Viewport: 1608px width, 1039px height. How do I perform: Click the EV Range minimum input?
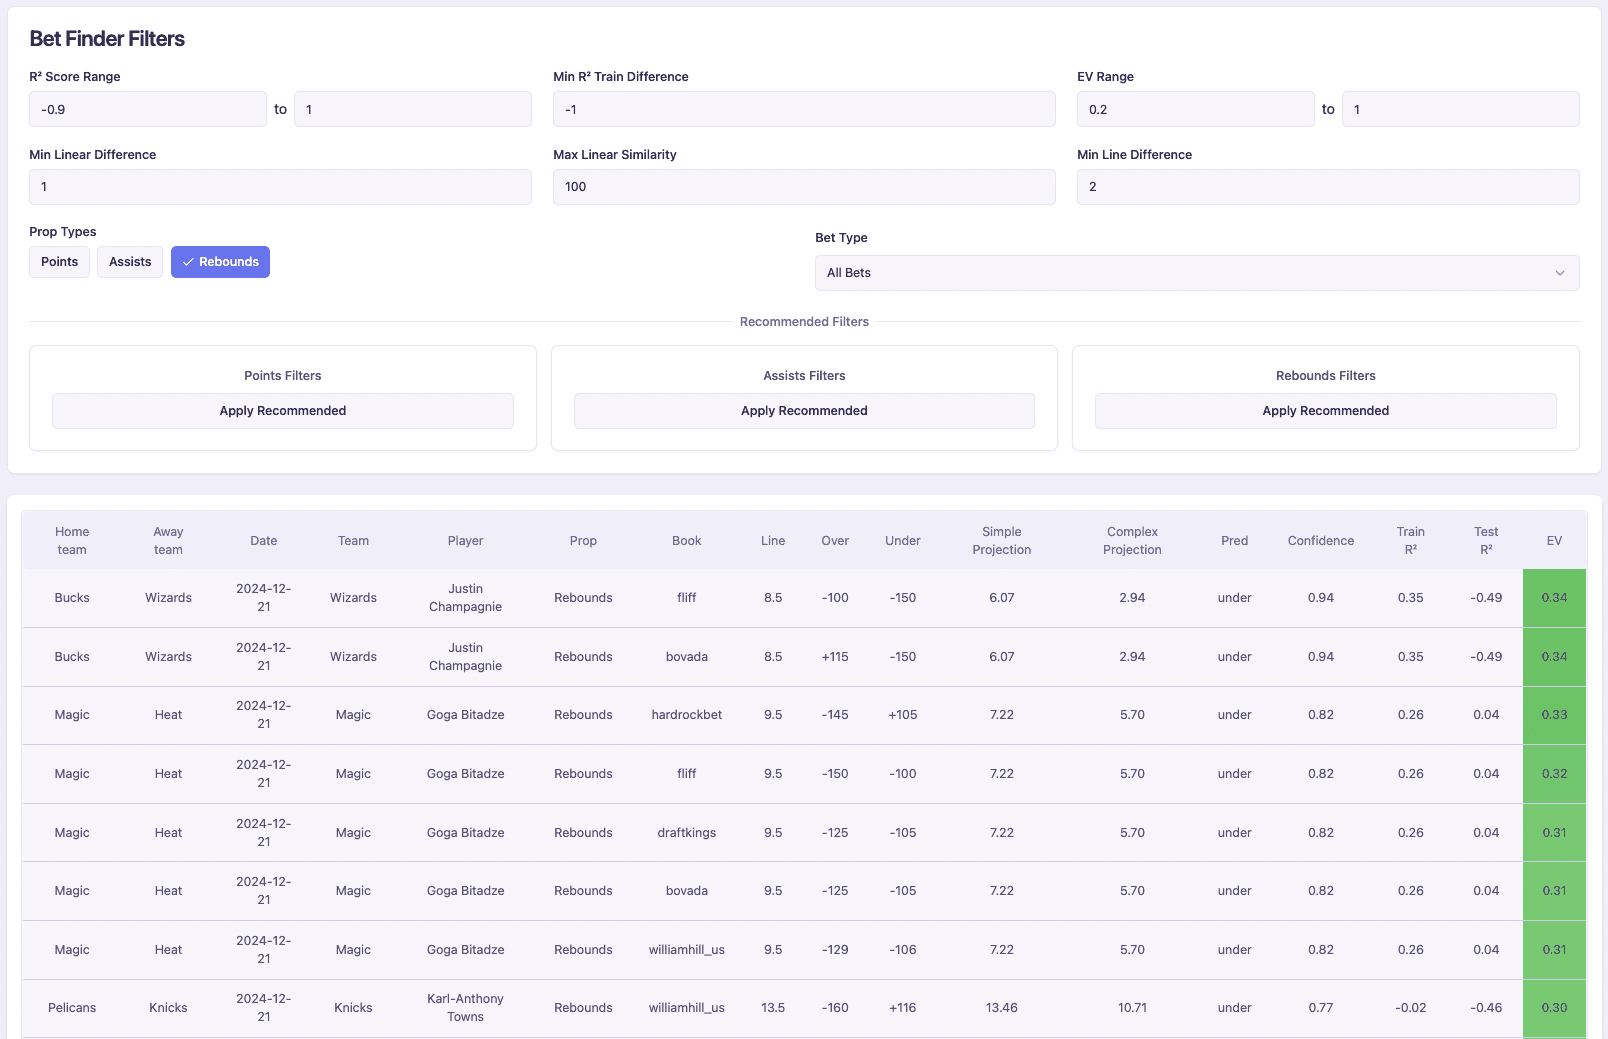[1195, 109]
